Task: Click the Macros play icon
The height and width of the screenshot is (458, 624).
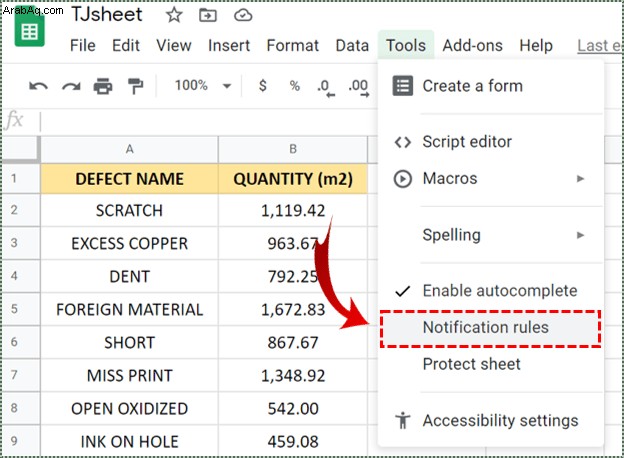Action: point(403,179)
